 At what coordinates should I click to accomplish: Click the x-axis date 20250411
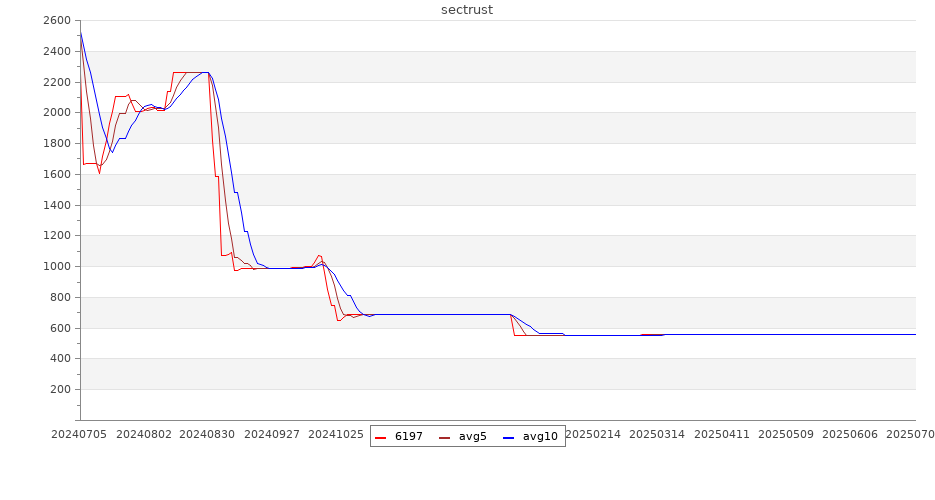[x=722, y=434]
